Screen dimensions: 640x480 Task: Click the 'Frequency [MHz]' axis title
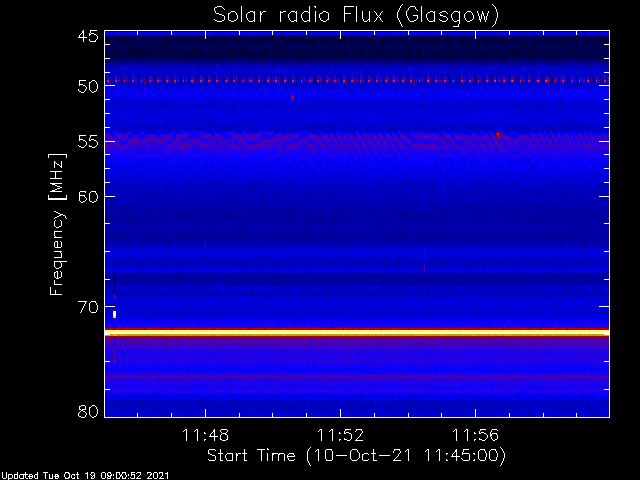tap(57, 224)
